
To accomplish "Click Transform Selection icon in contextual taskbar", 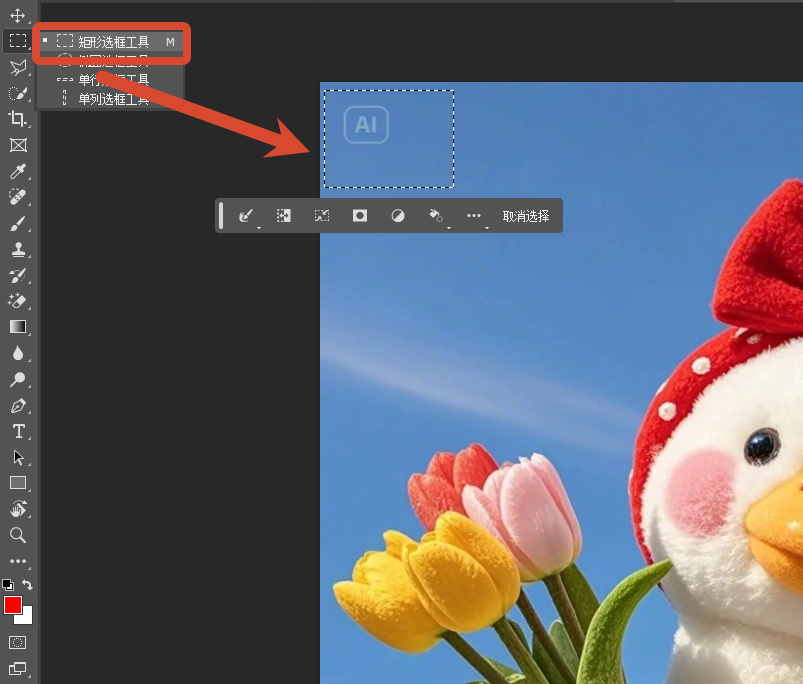I will tap(322, 216).
